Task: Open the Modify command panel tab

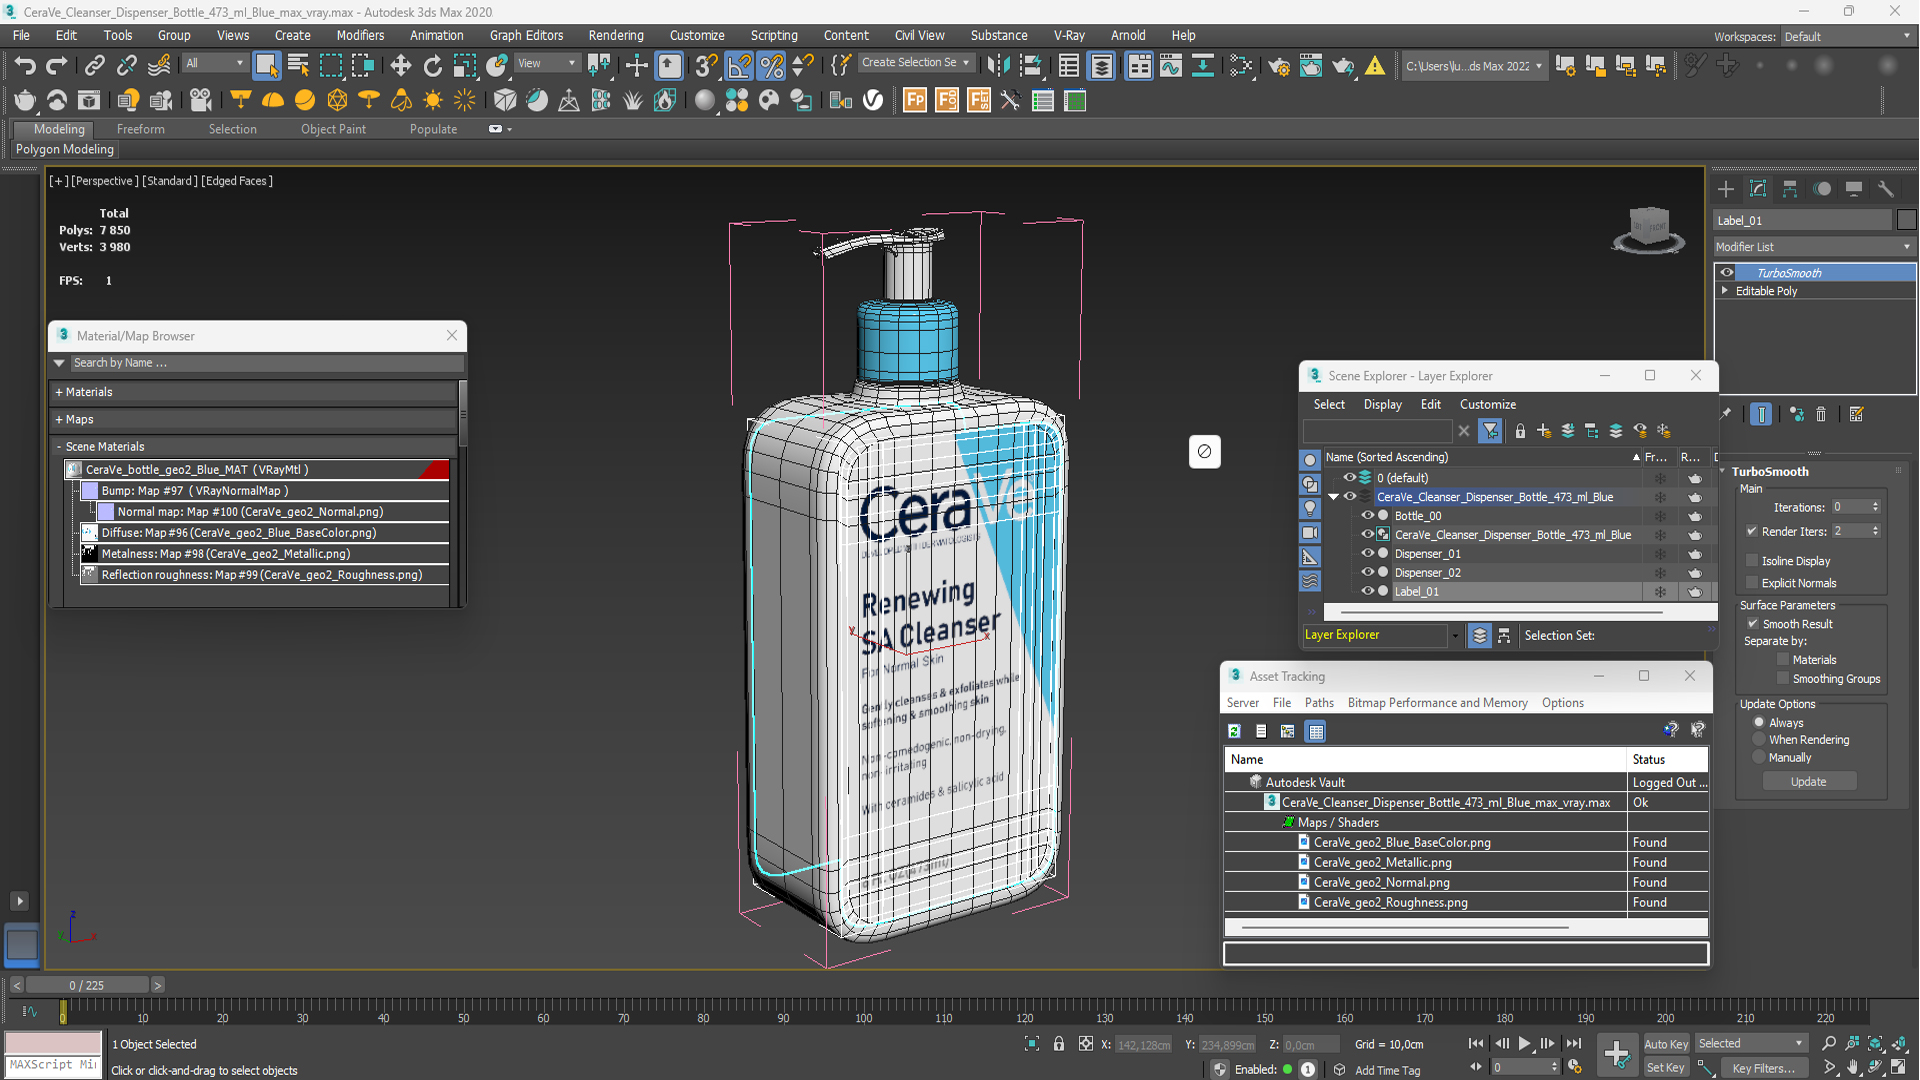Action: click(1758, 189)
